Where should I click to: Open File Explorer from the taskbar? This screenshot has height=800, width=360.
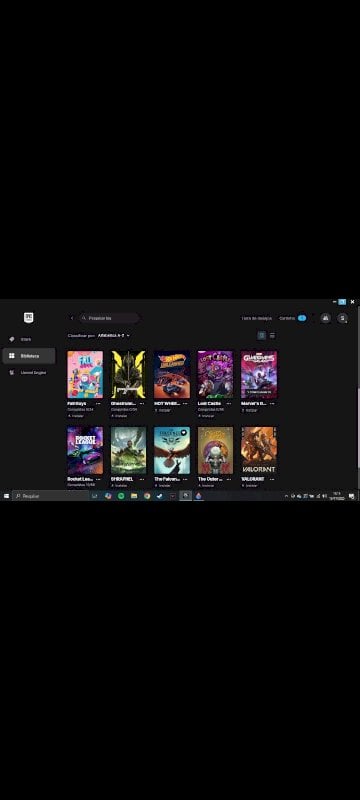(x=134, y=496)
